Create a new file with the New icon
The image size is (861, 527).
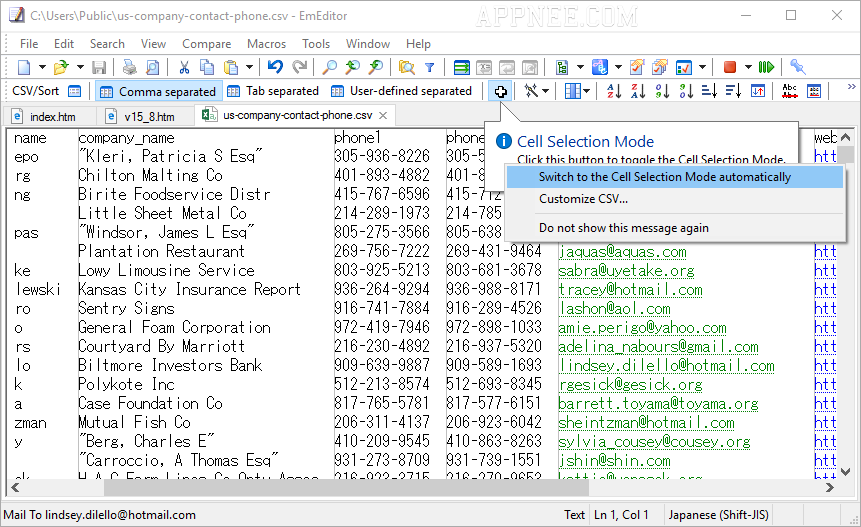[24, 67]
